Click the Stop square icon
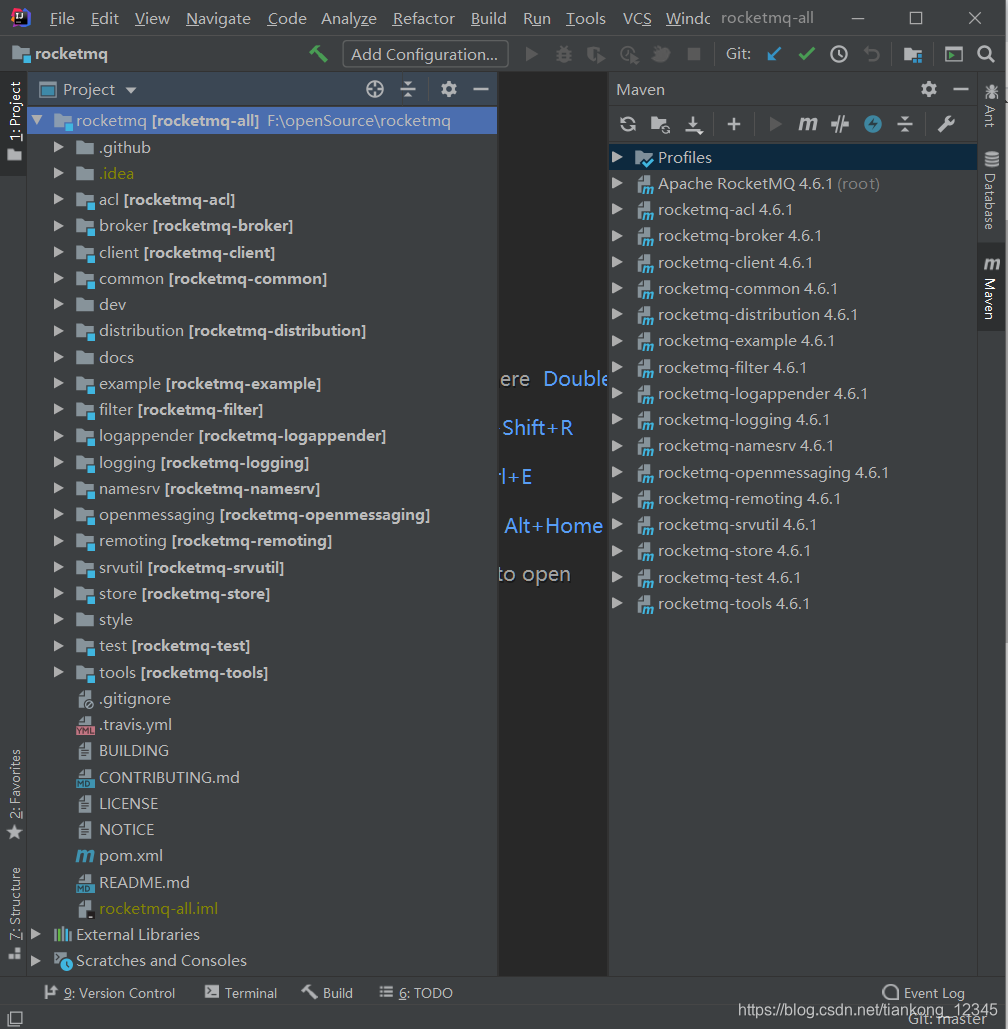The width and height of the screenshot is (1008, 1029). point(694,54)
